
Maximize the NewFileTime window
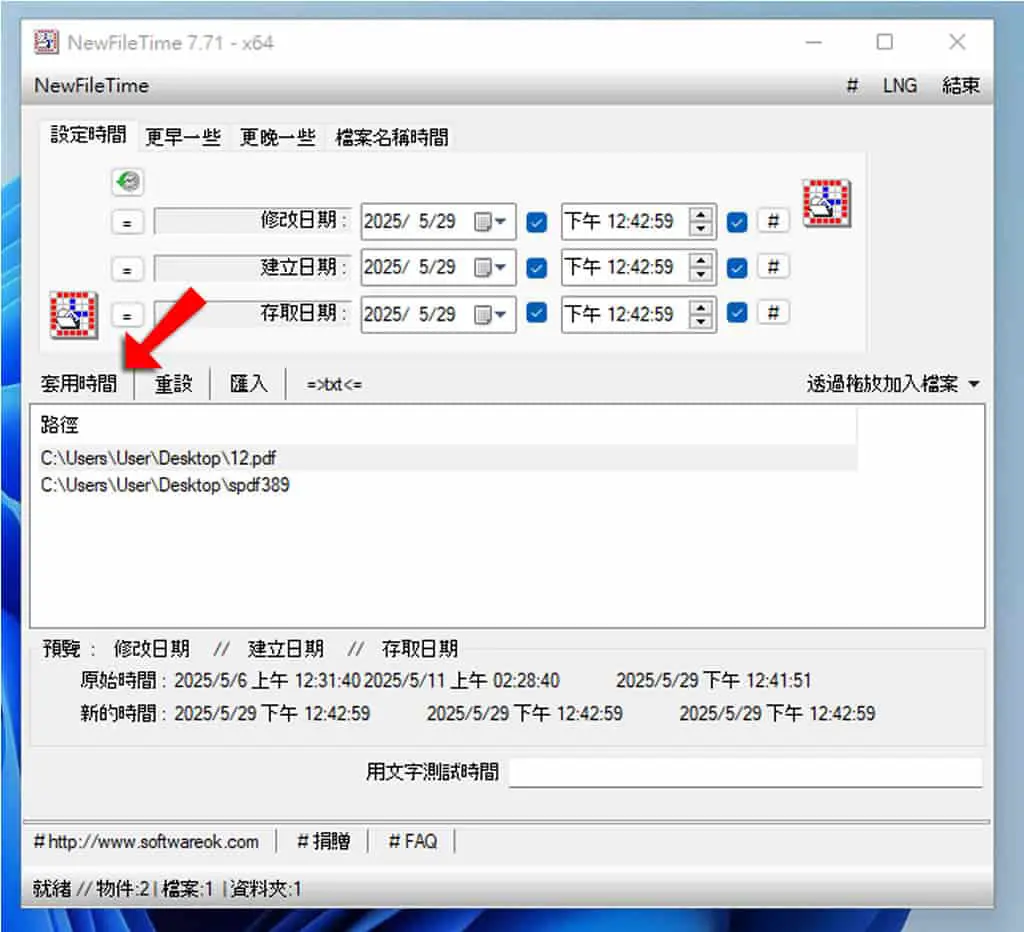pyautogui.click(x=884, y=42)
